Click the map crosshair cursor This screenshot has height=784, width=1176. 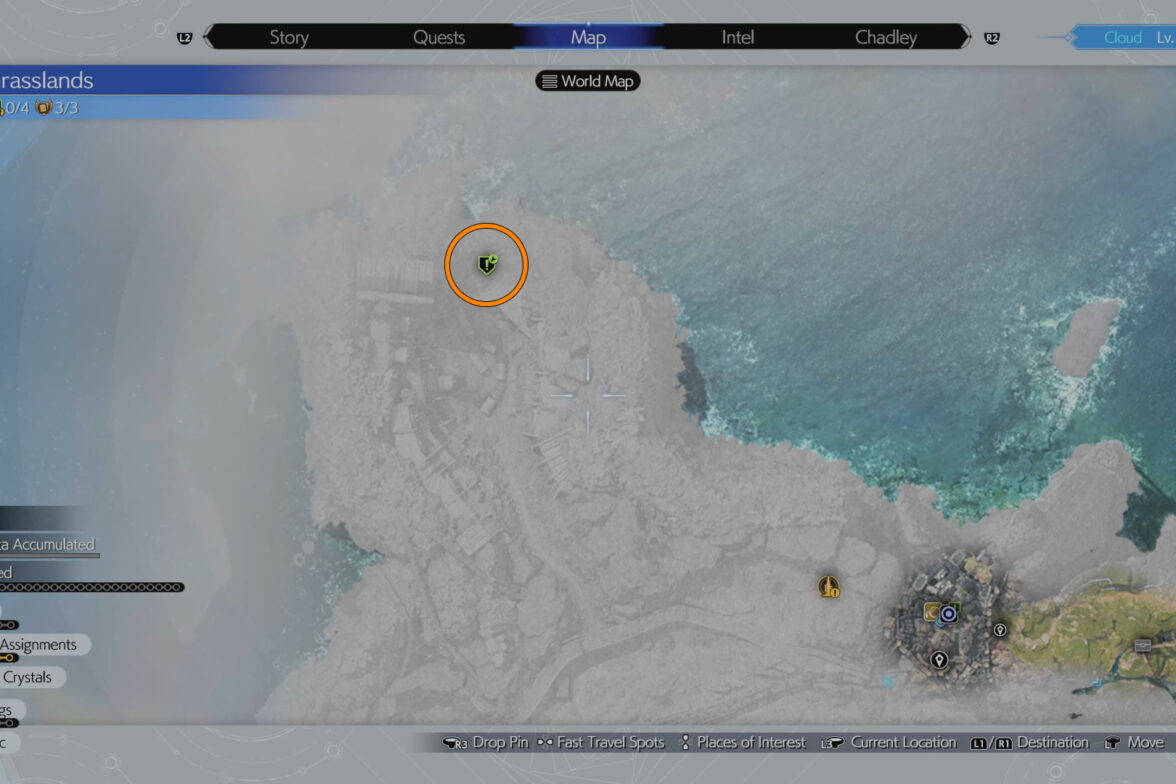click(587, 395)
